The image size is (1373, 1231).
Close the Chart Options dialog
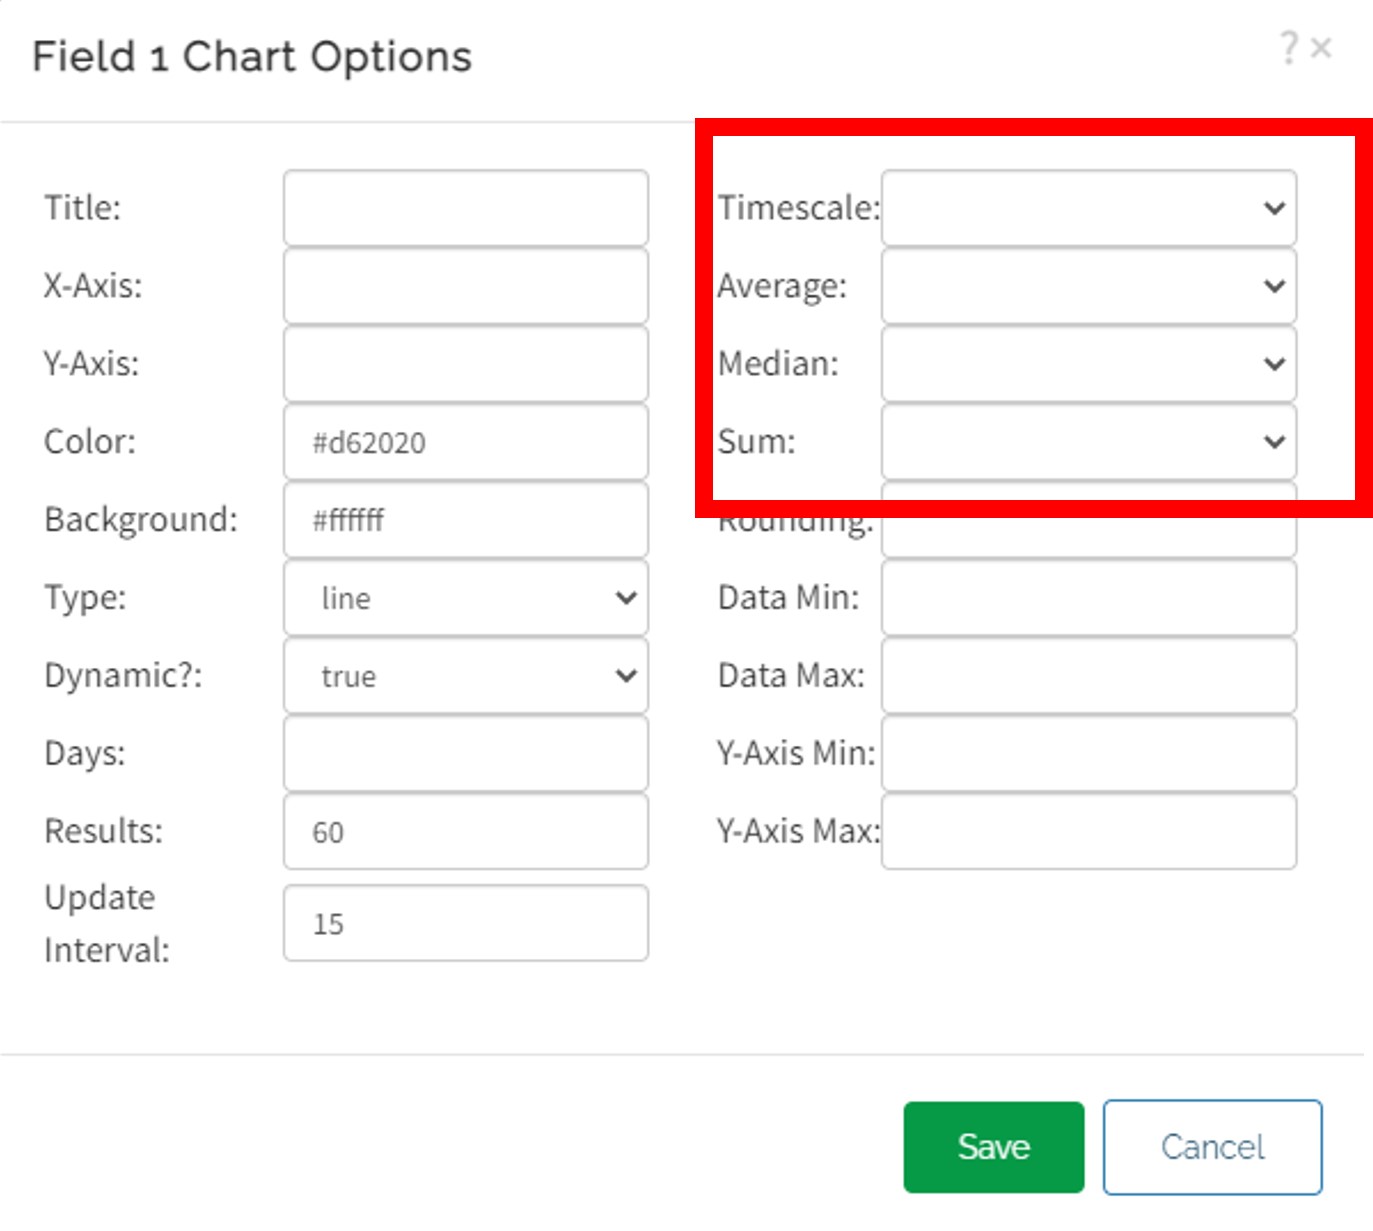[x=1321, y=48]
